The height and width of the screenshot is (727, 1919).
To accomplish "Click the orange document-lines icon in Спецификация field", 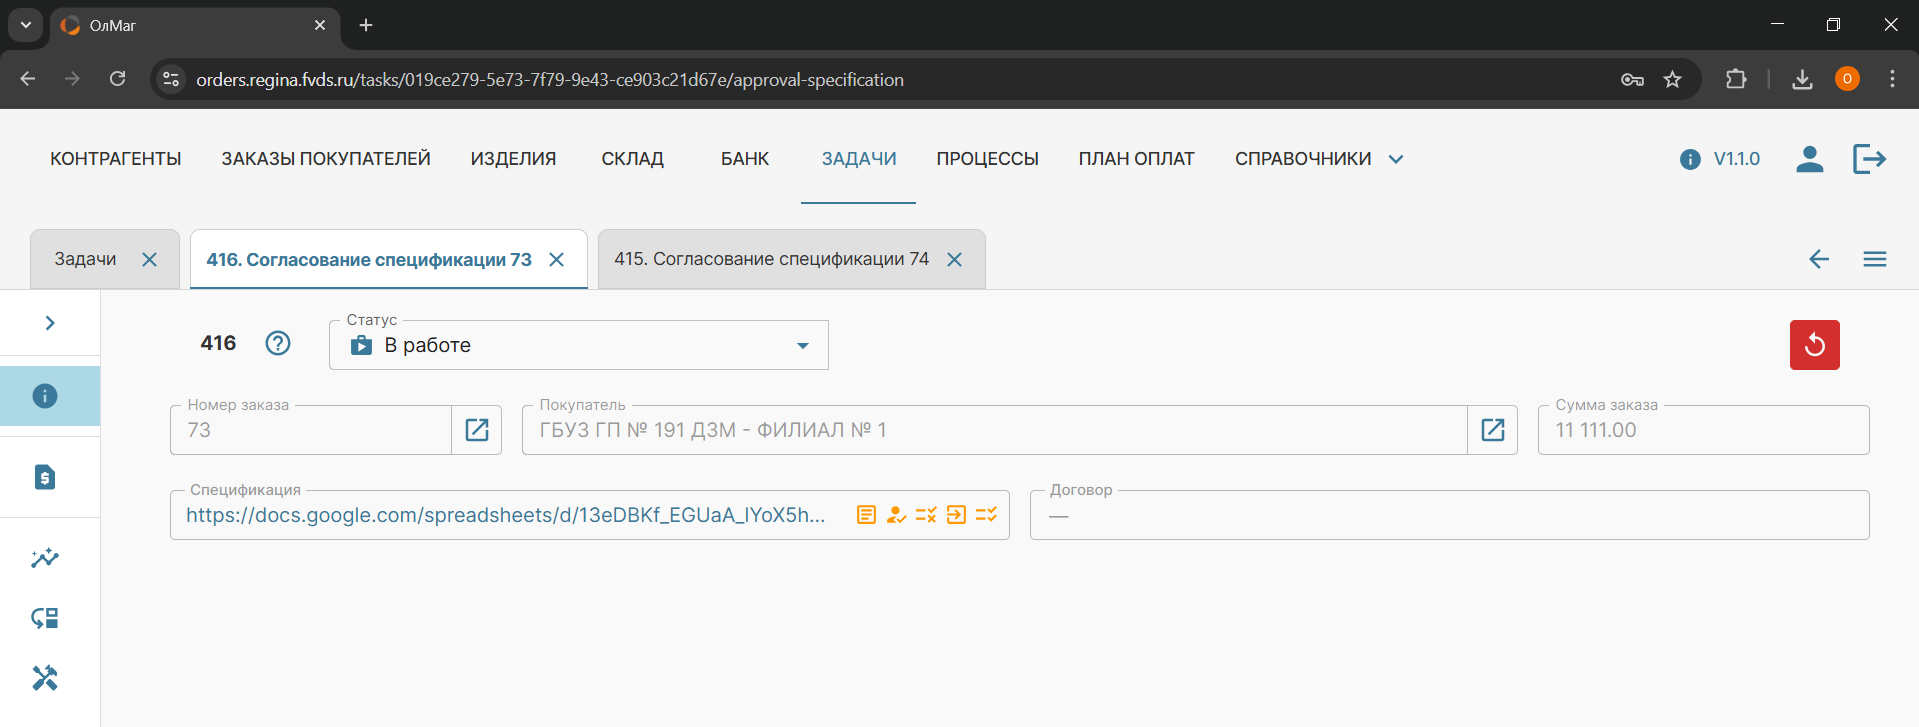I will tap(866, 515).
